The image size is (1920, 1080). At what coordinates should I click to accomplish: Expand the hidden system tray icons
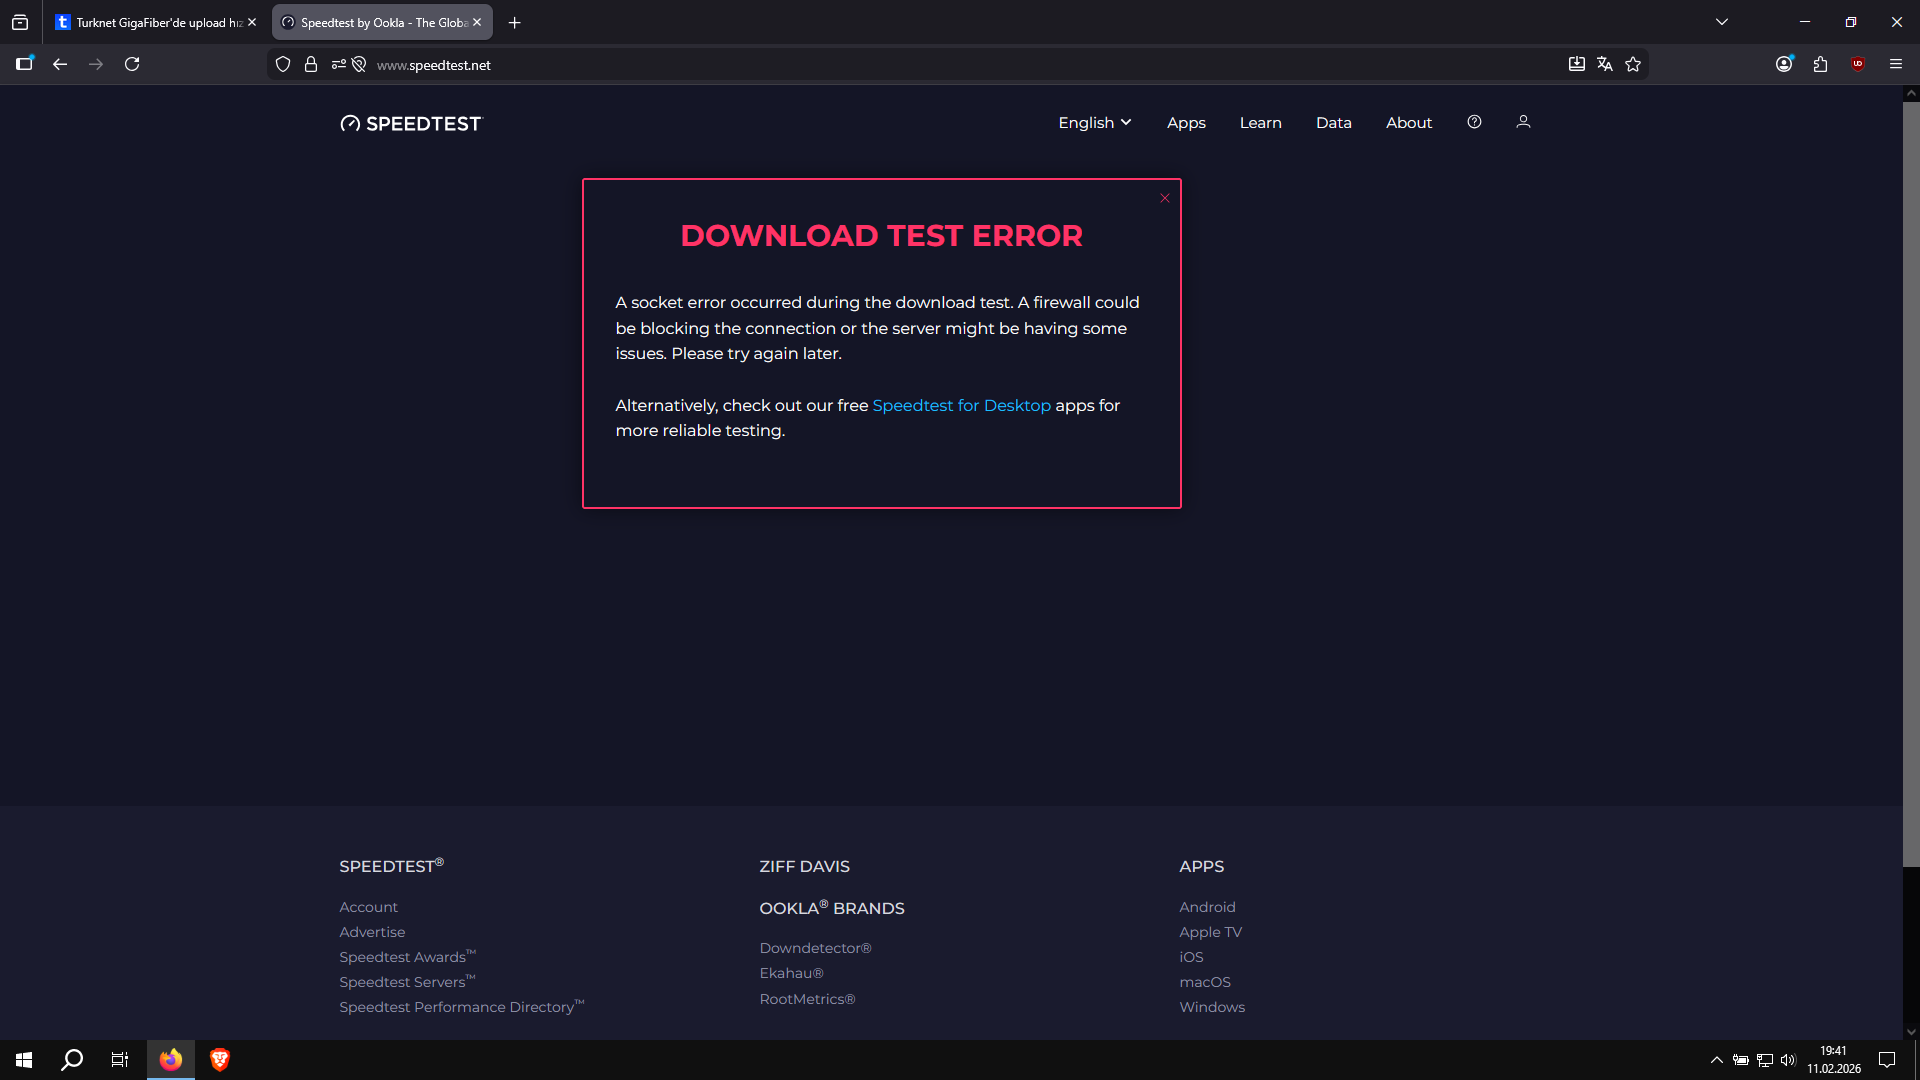pos(1717,1060)
